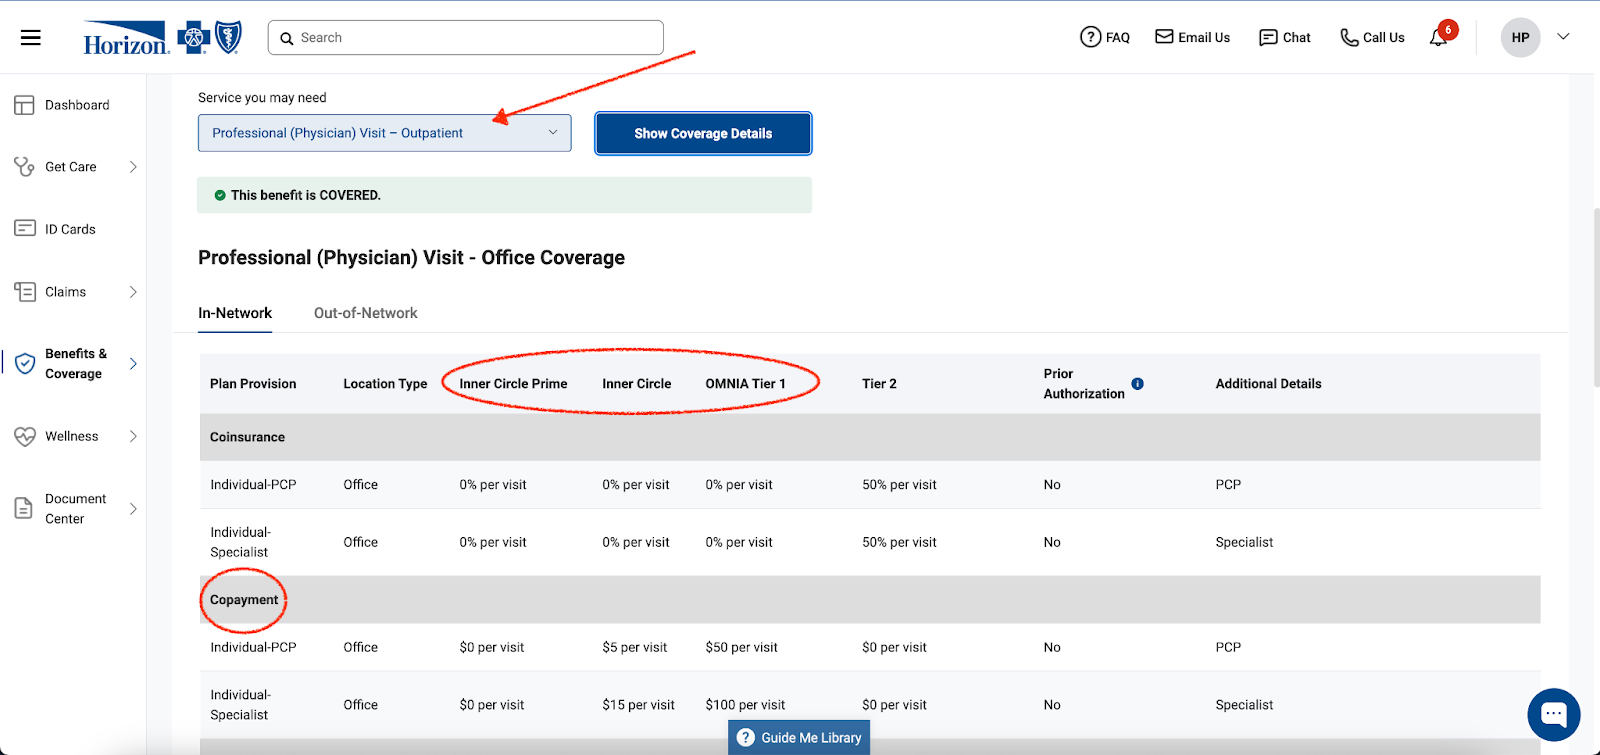Click the Prior Authorization column header

1084,384
